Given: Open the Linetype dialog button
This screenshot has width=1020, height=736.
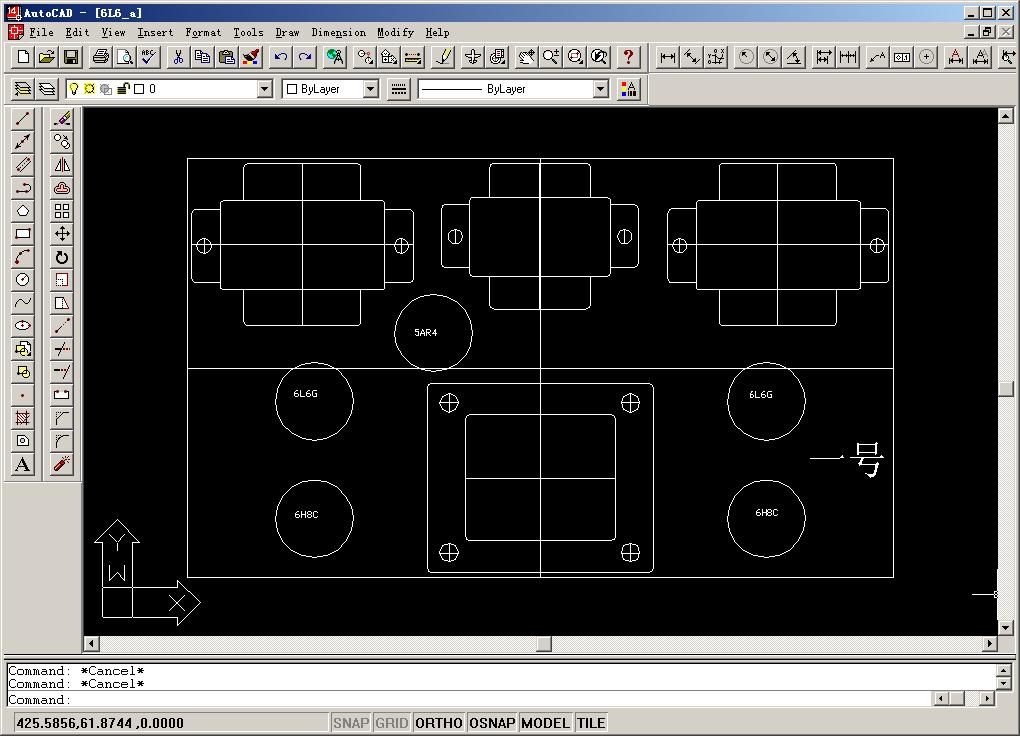Looking at the screenshot, I should [x=399, y=89].
